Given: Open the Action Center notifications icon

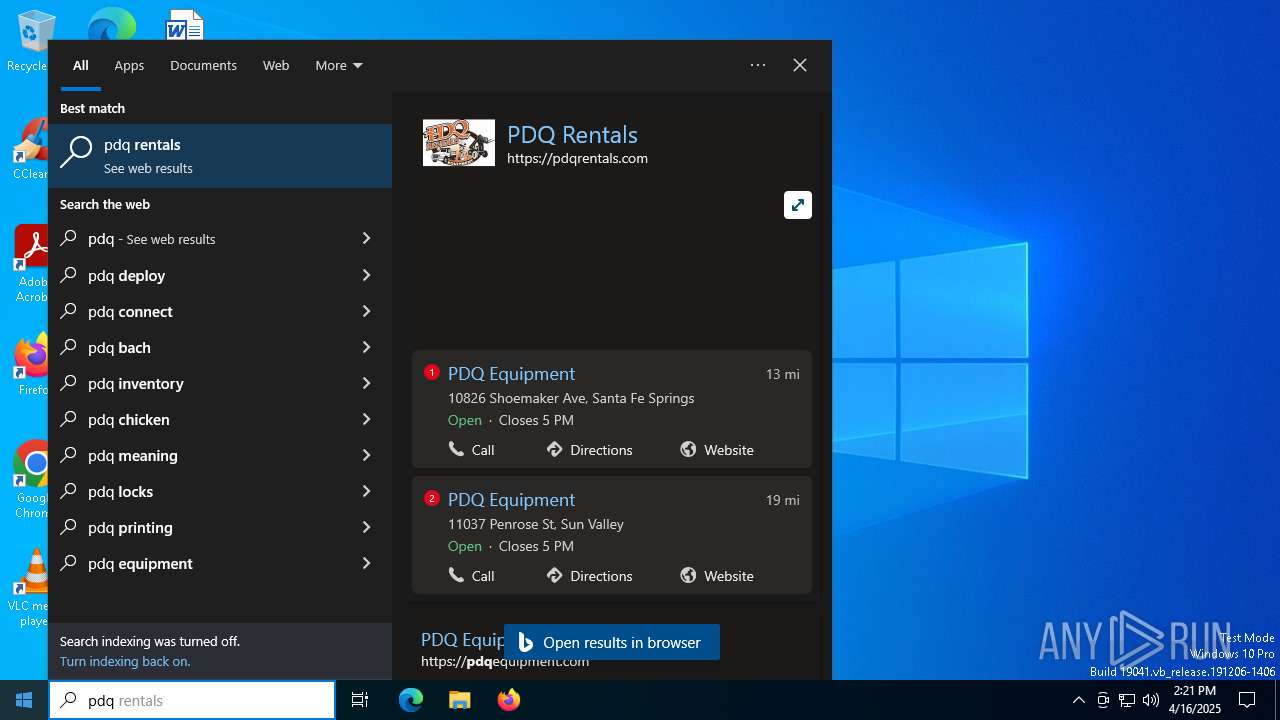Looking at the screenshot, I should pyautogui.click(x=1247, y=700).
